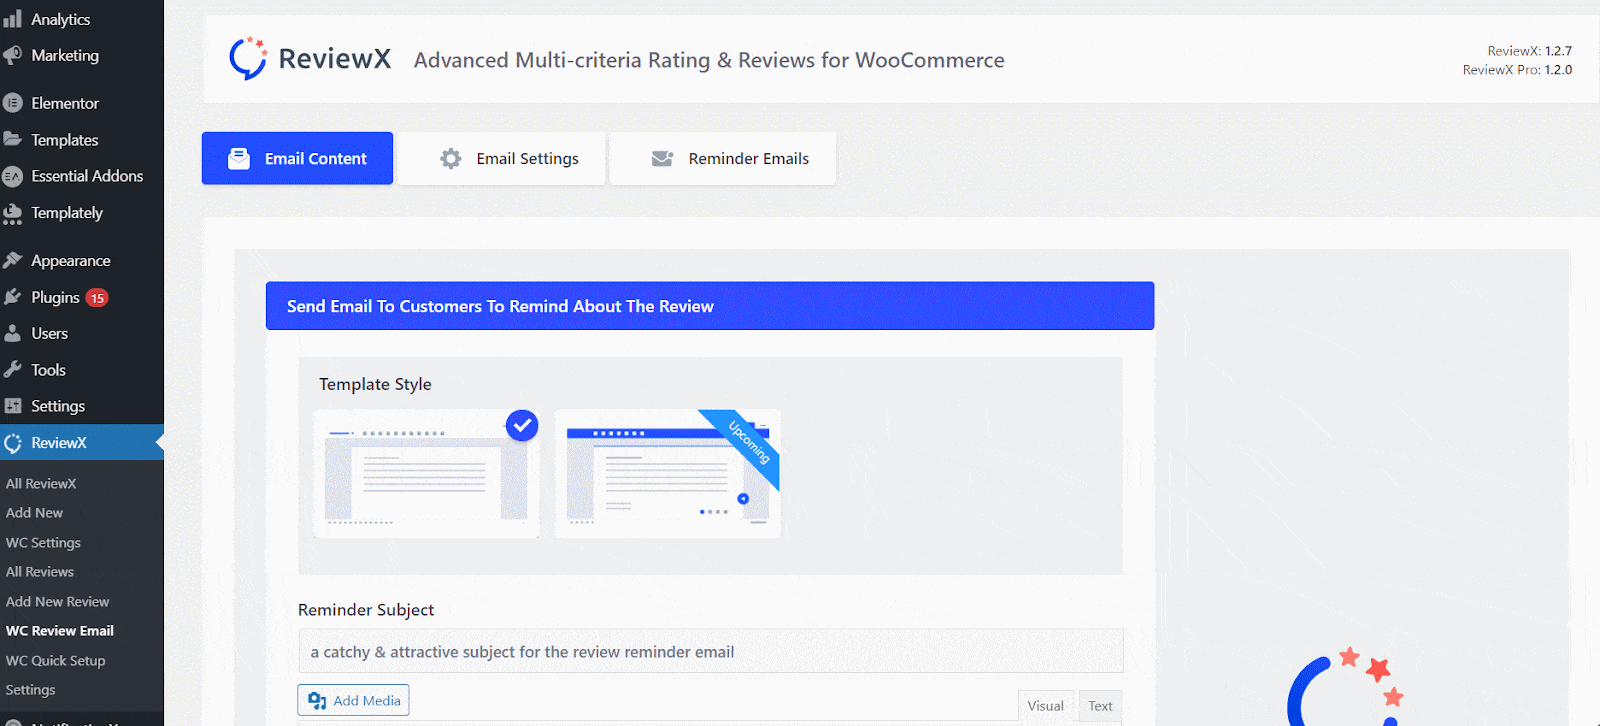Click the blue checkmark on the first template
The height and width of the screenshot is (726, 1600).
[522, 425]
